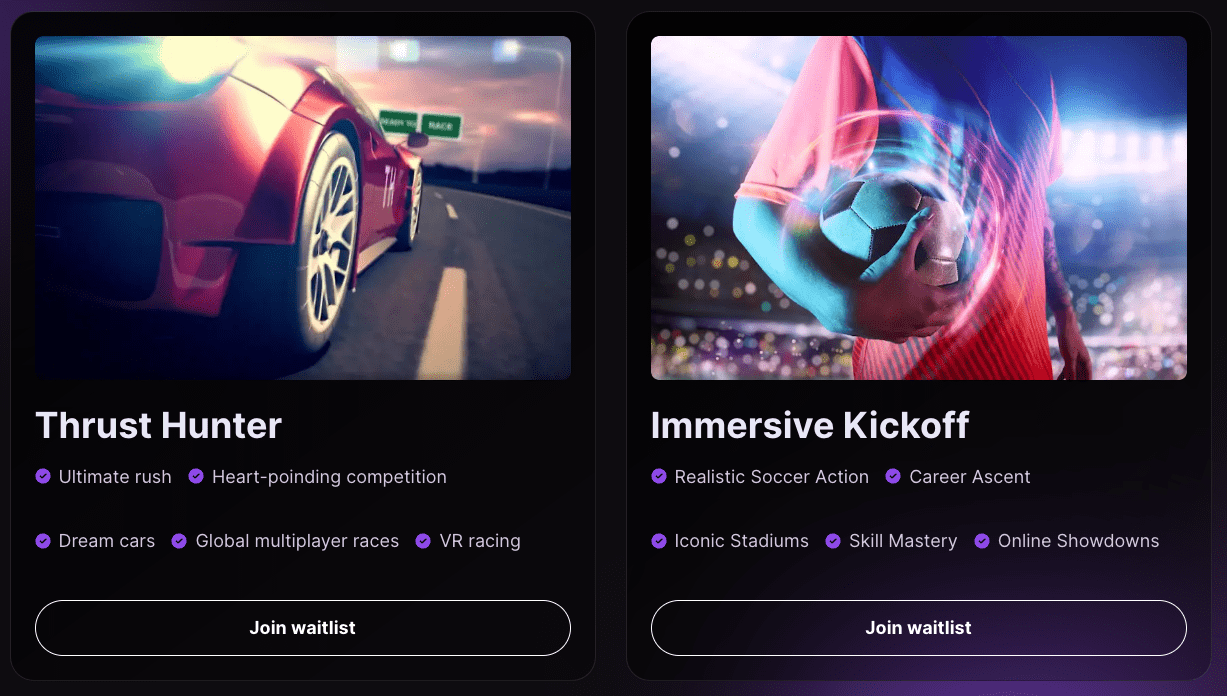
Task: Join the Thrust Hunter waitlist
Action: (303, 628)
